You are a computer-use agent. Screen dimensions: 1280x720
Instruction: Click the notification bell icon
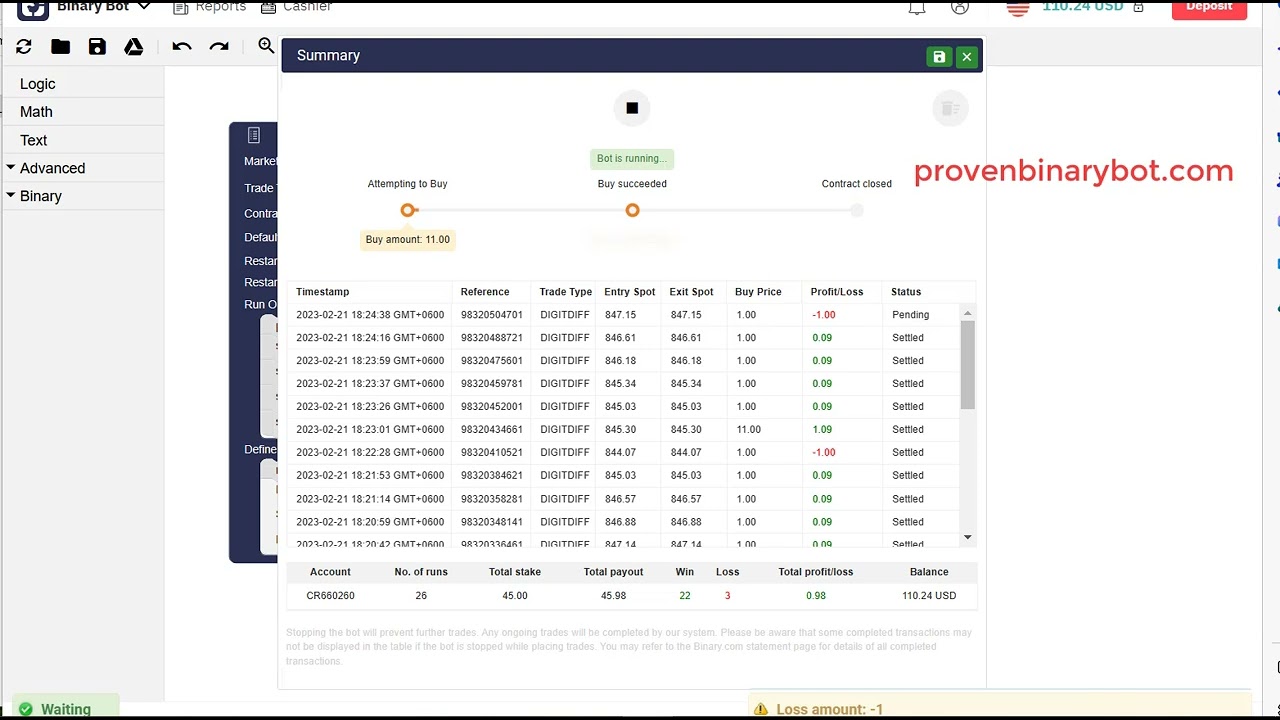point(916,7)
